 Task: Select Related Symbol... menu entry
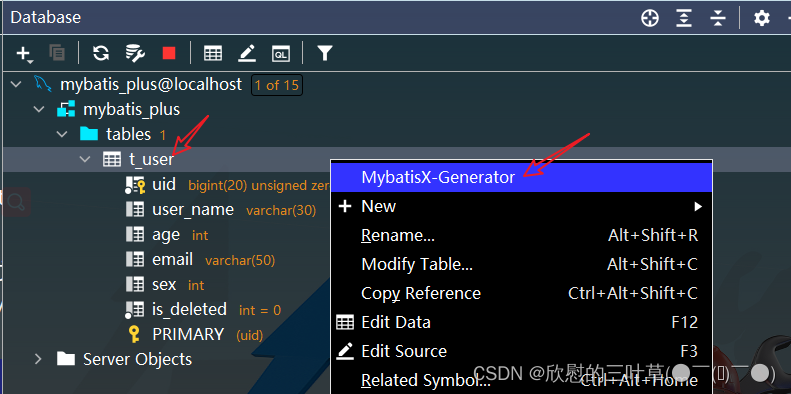[x=522, y=380]
